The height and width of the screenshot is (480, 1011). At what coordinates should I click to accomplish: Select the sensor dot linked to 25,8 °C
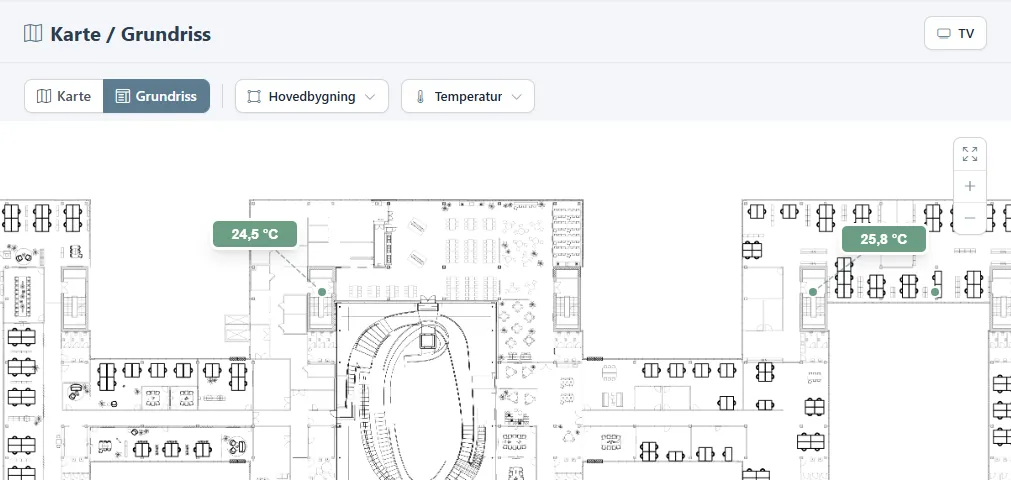click(812, 292)
